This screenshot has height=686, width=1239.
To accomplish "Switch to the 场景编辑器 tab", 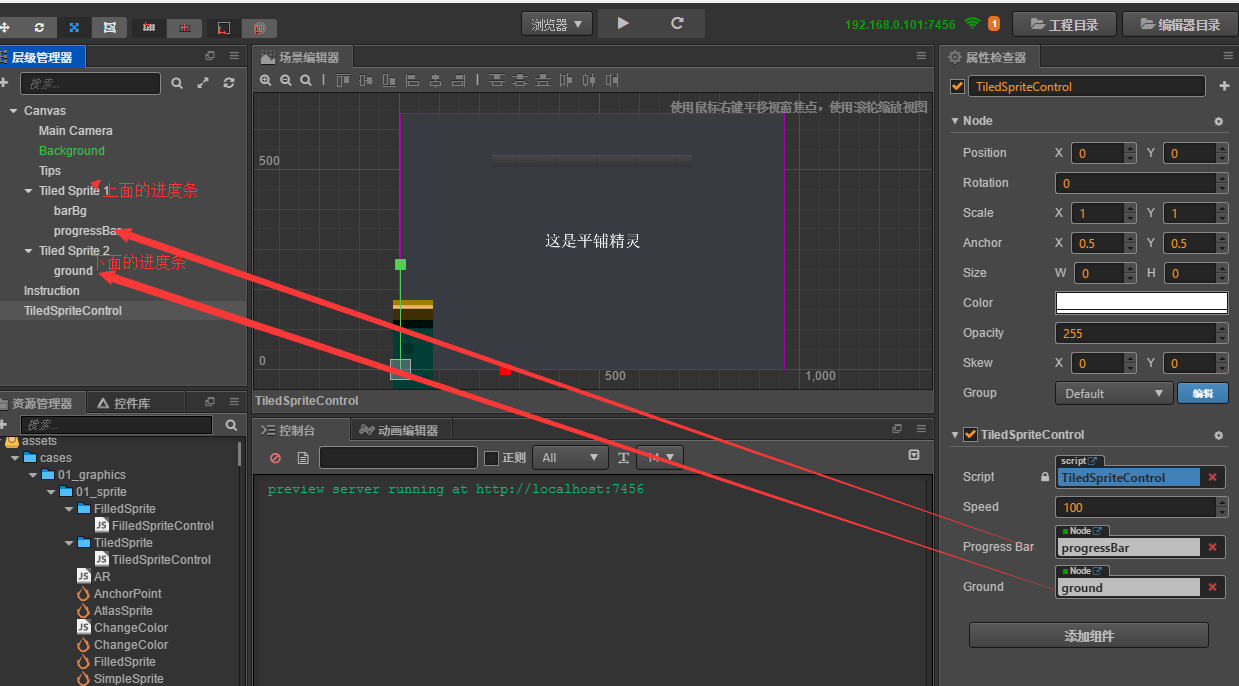I will pyautogui.click(x=301, y=57).
